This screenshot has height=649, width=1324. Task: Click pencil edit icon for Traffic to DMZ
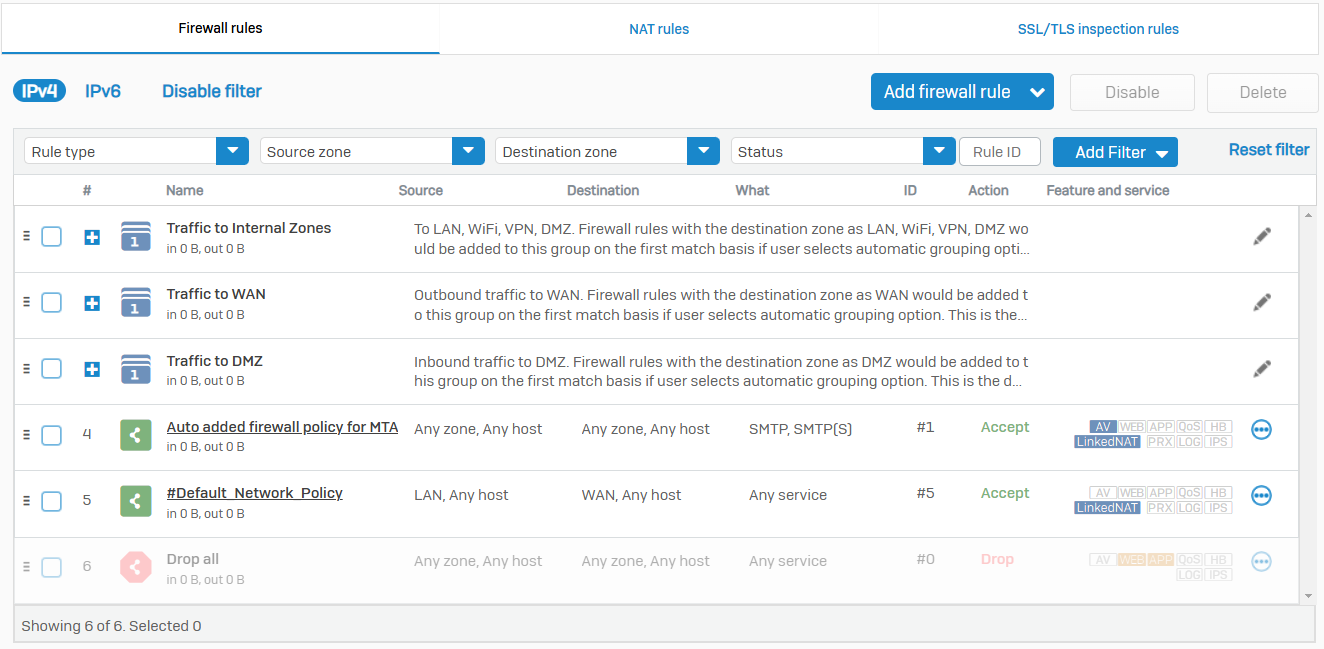pyautogui.click(x=1262, y=369)
